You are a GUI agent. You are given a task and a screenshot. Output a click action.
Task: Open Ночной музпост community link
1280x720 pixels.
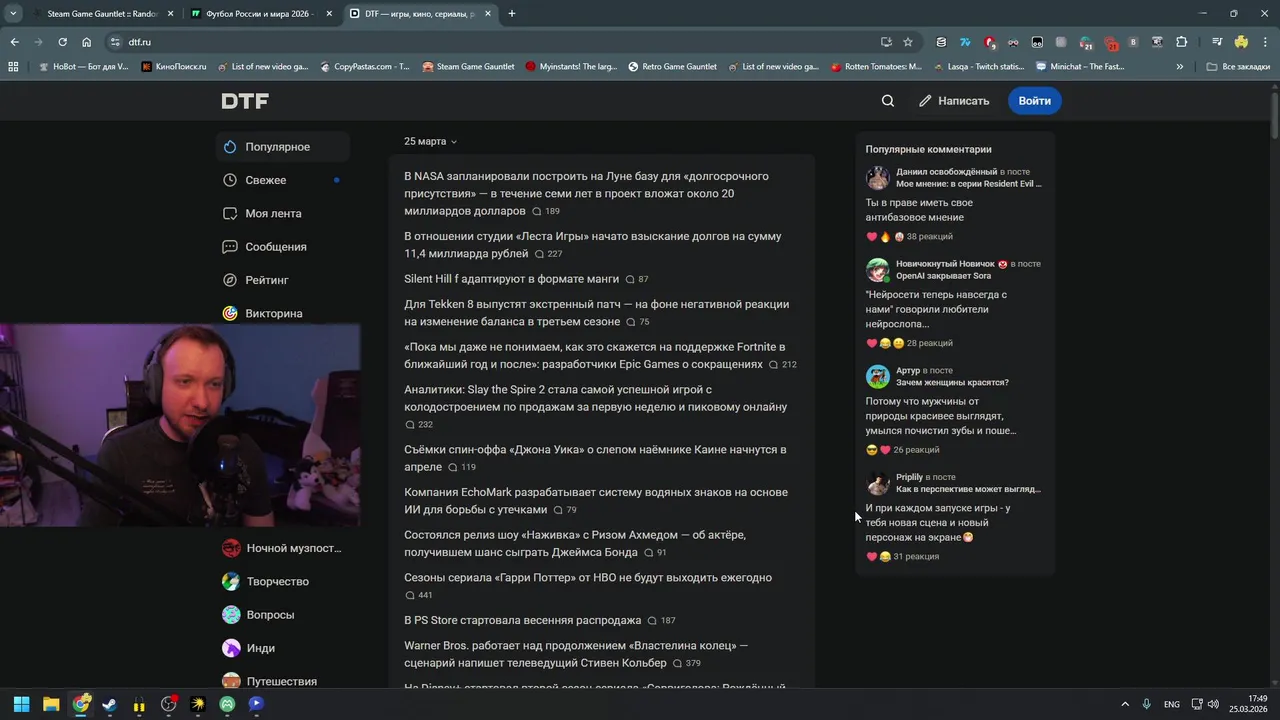point(282,548)
